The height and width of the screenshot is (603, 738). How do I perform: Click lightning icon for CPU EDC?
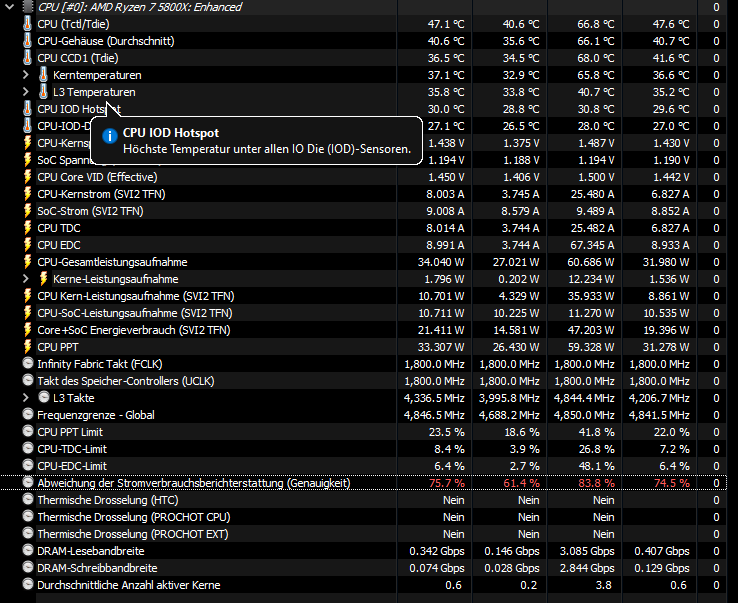[28, 245]
